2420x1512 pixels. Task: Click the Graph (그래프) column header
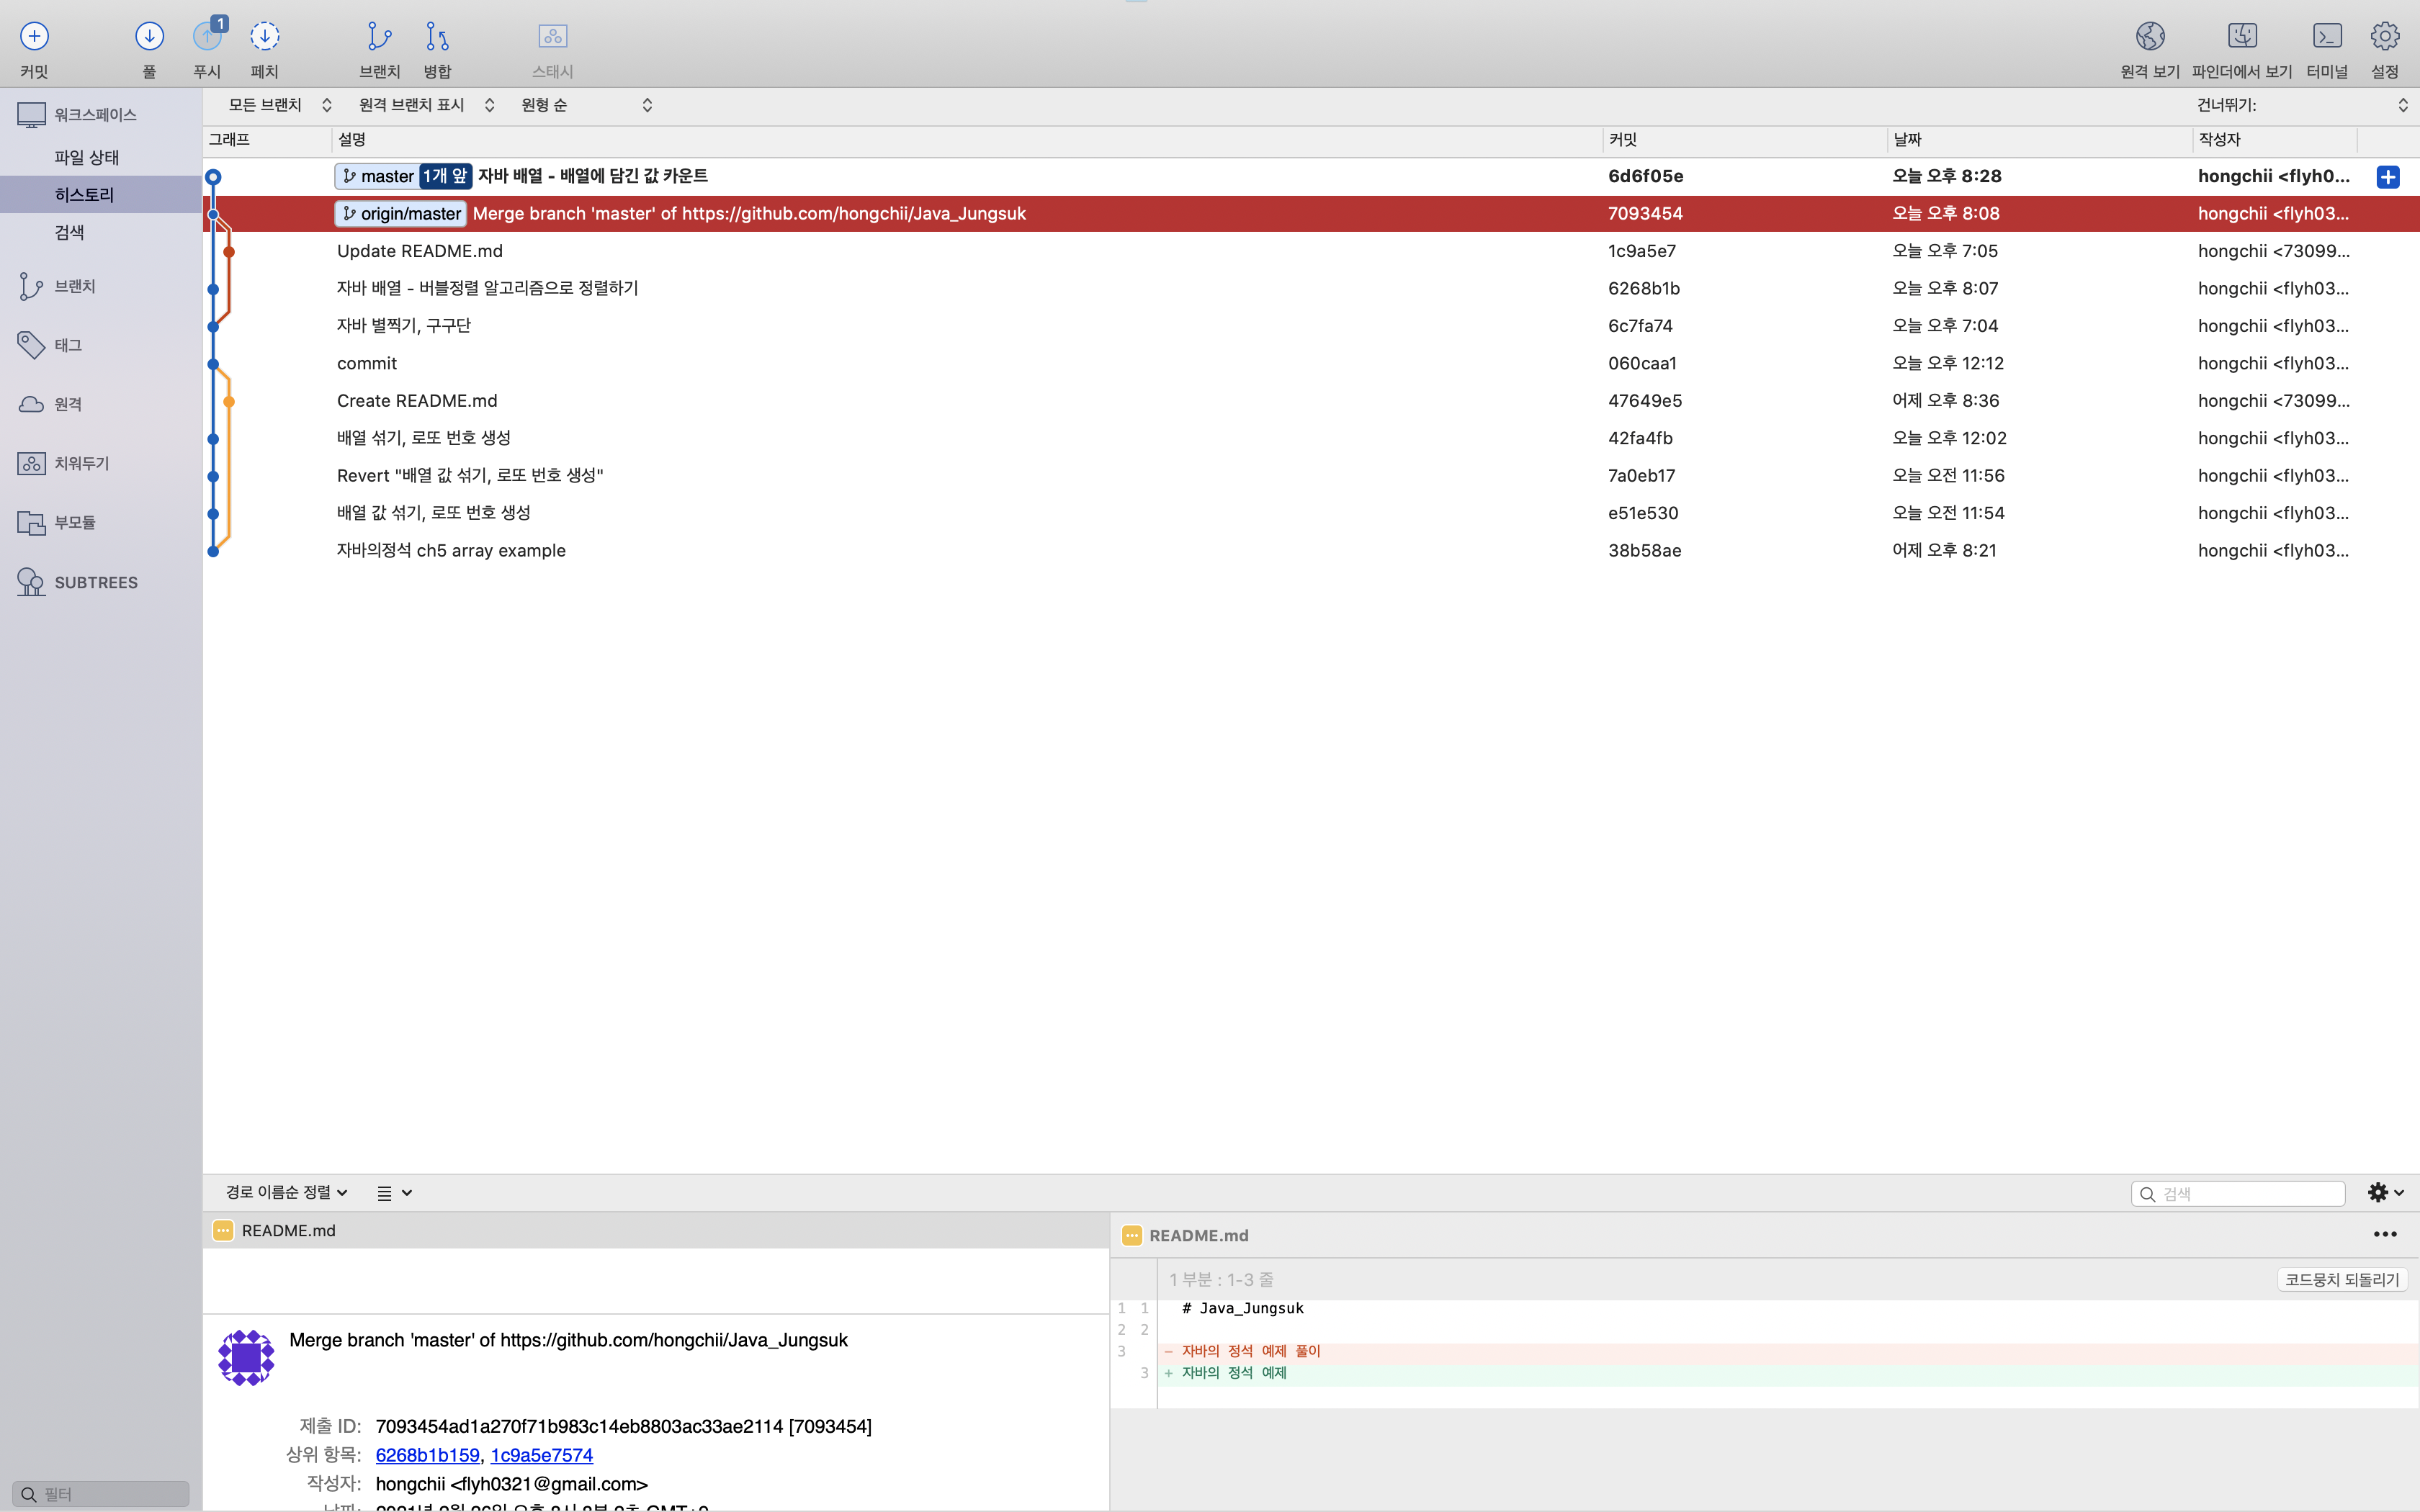267,140
